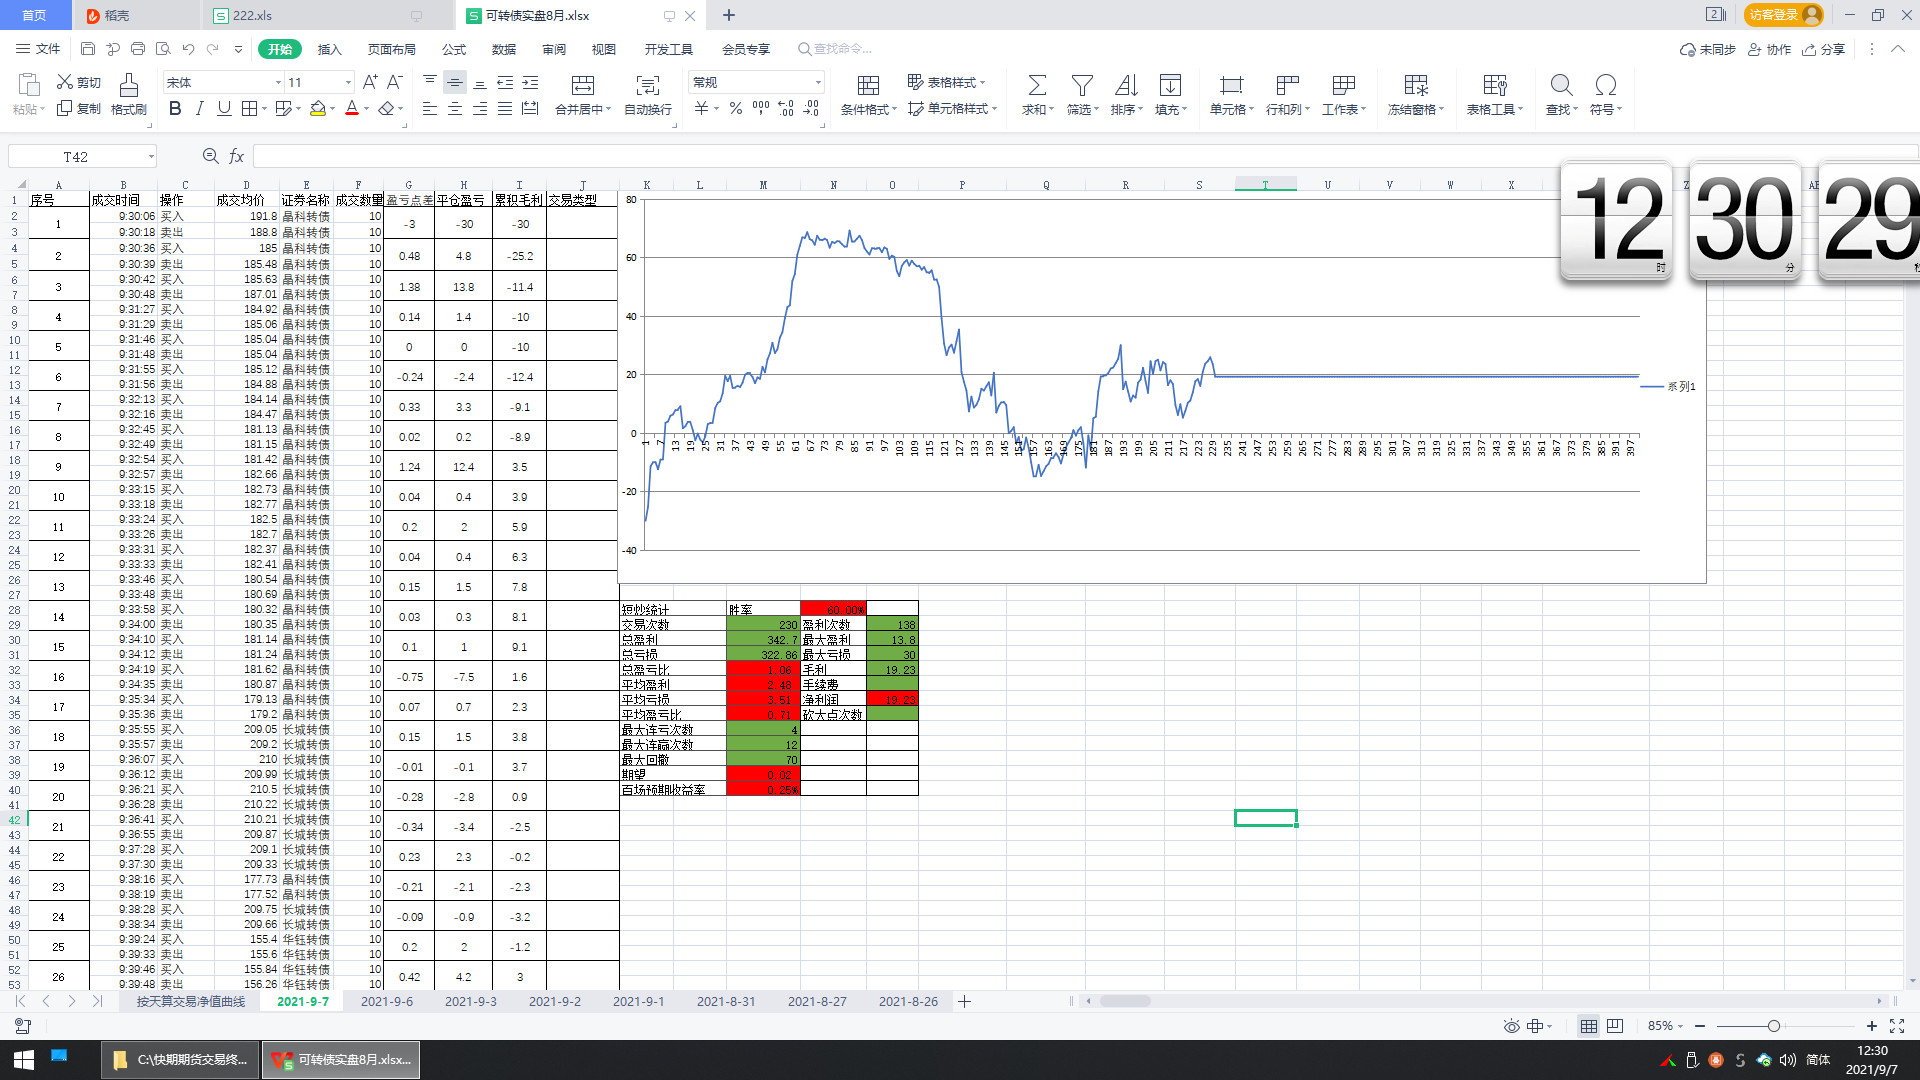This screenshot has height=1080, width=1920.
Task: Click the cell name box showing T42
Action: point(76,157)
